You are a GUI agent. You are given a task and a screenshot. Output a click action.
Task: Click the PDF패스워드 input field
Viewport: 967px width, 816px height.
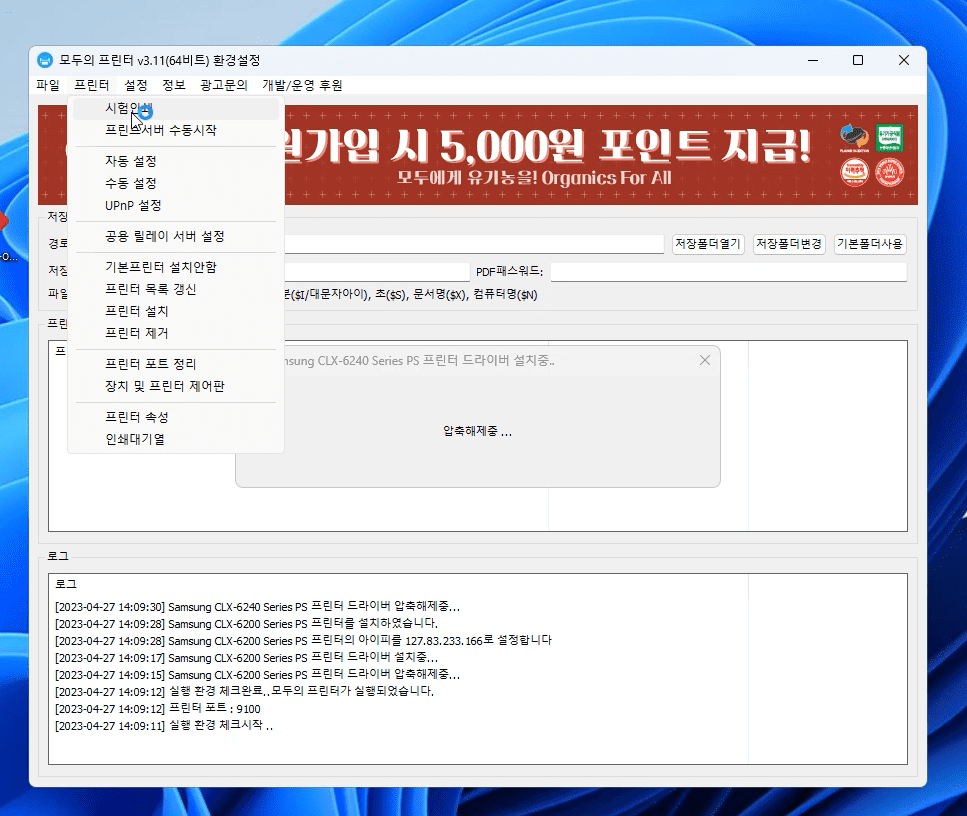pos(728,271)
